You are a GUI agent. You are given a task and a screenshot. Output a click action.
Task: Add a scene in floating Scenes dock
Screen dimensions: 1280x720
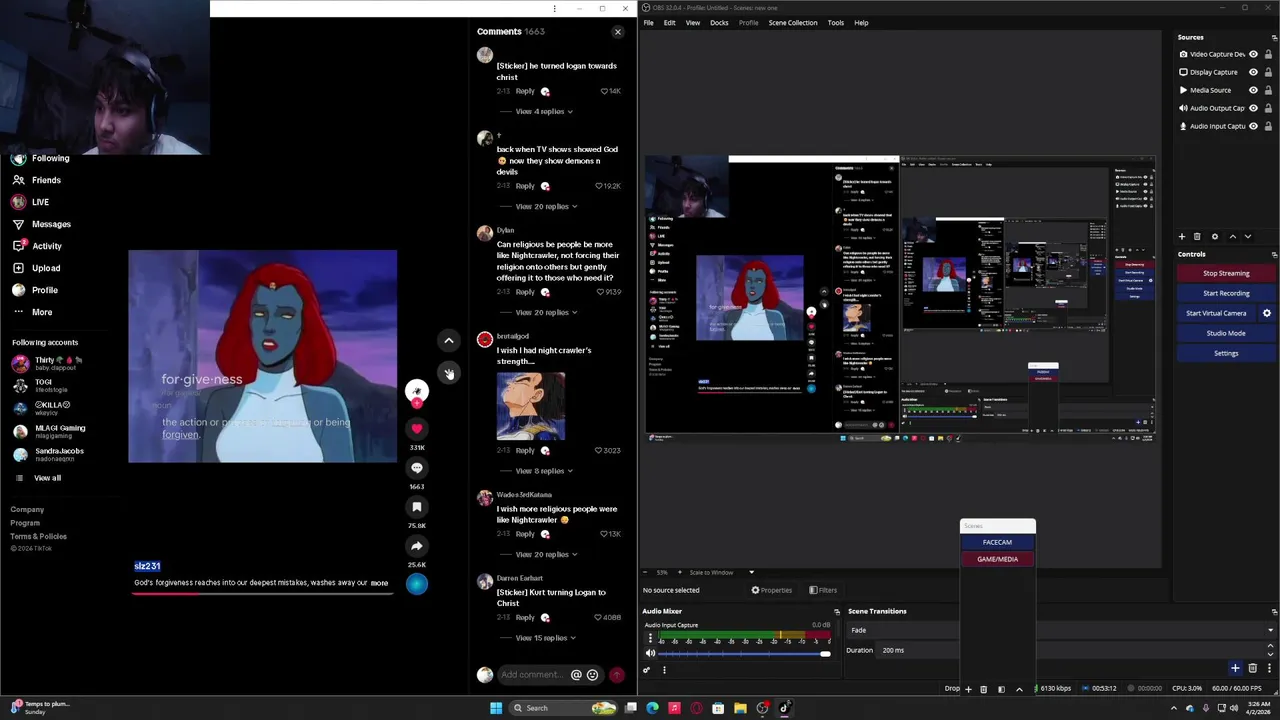pyautogui.click(x=968, y=689)
